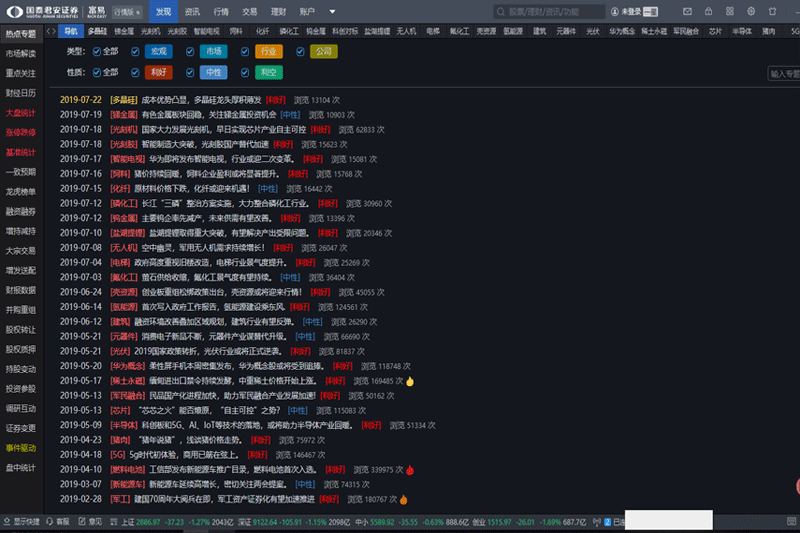Viewport: 800px width, 533px height.
Task: Open the 行情 top menu
Action: [x=221, y=11]
